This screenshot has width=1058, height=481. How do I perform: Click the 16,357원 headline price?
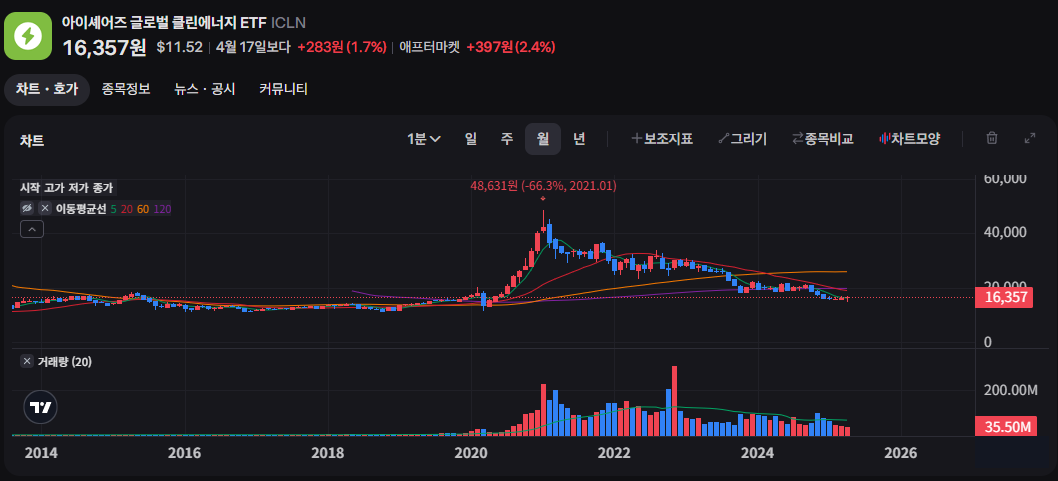105,47
